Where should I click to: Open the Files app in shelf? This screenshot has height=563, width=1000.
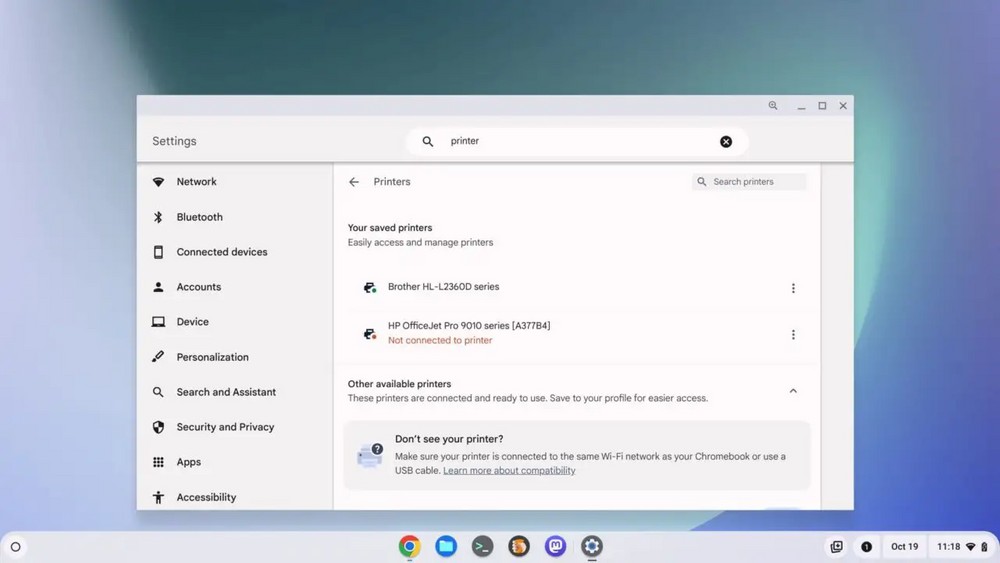coord(446,546)
